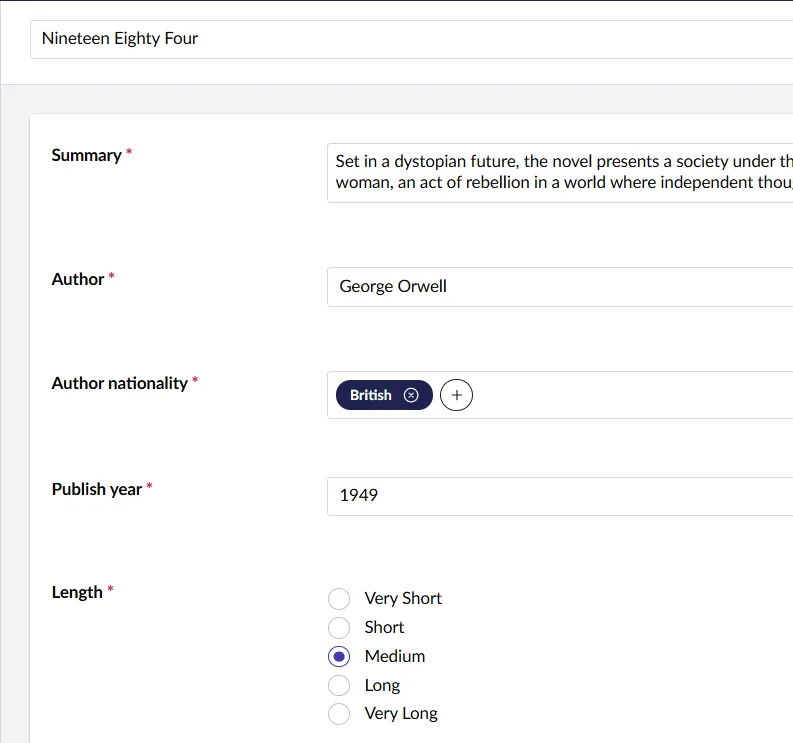Click the Publish year field showing 1949
The height and width of the screenshot is (743, 793).
[560, 495]
